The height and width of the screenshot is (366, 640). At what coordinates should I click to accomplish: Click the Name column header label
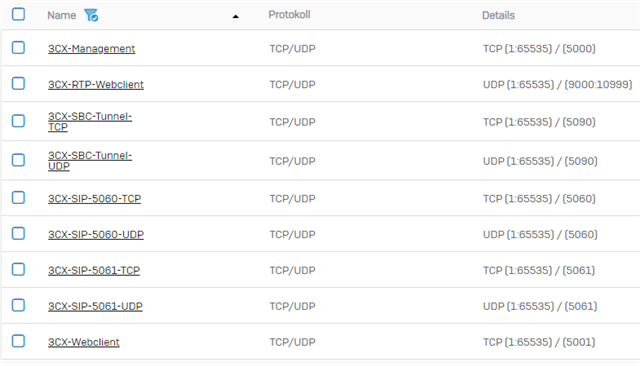[62, 16]
